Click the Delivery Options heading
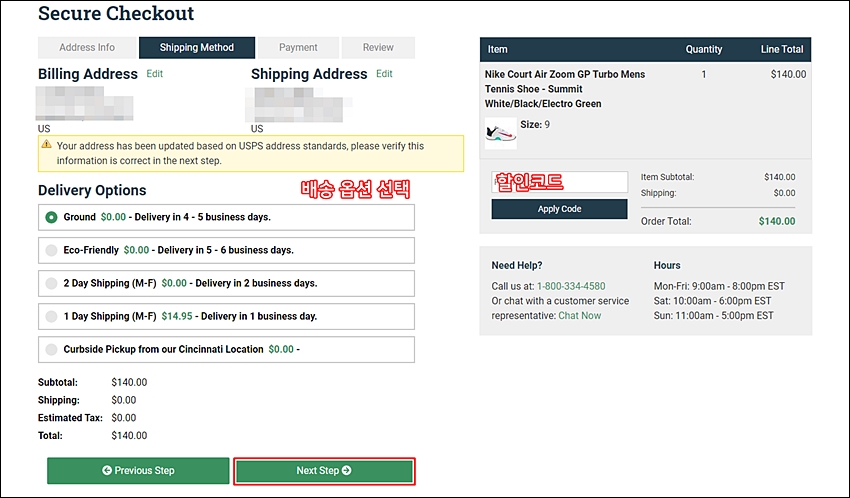 click(92, 190)
